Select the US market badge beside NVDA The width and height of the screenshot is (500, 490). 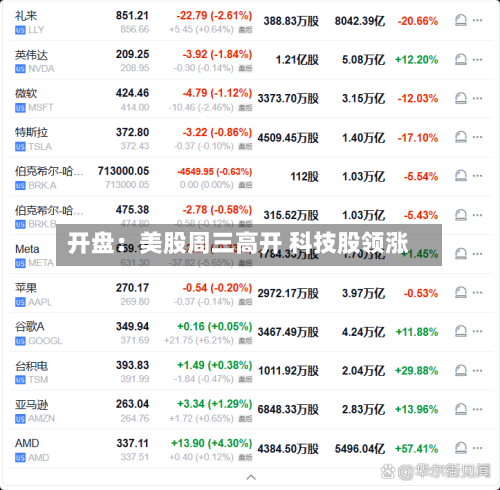tap(20, 69)
